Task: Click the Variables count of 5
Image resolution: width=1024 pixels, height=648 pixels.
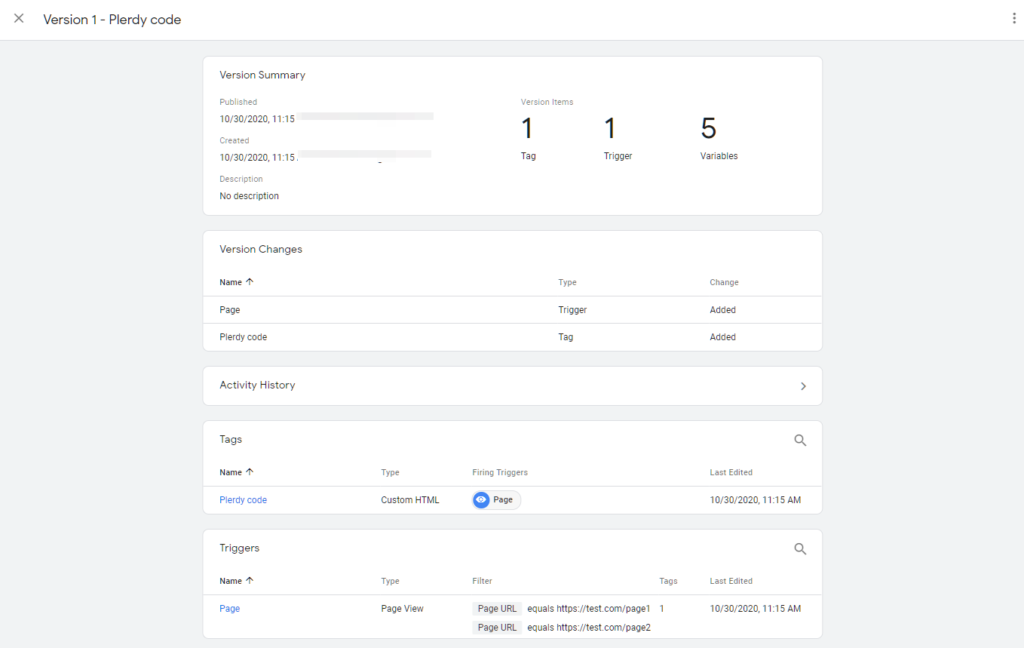Action: pos(709,129)
